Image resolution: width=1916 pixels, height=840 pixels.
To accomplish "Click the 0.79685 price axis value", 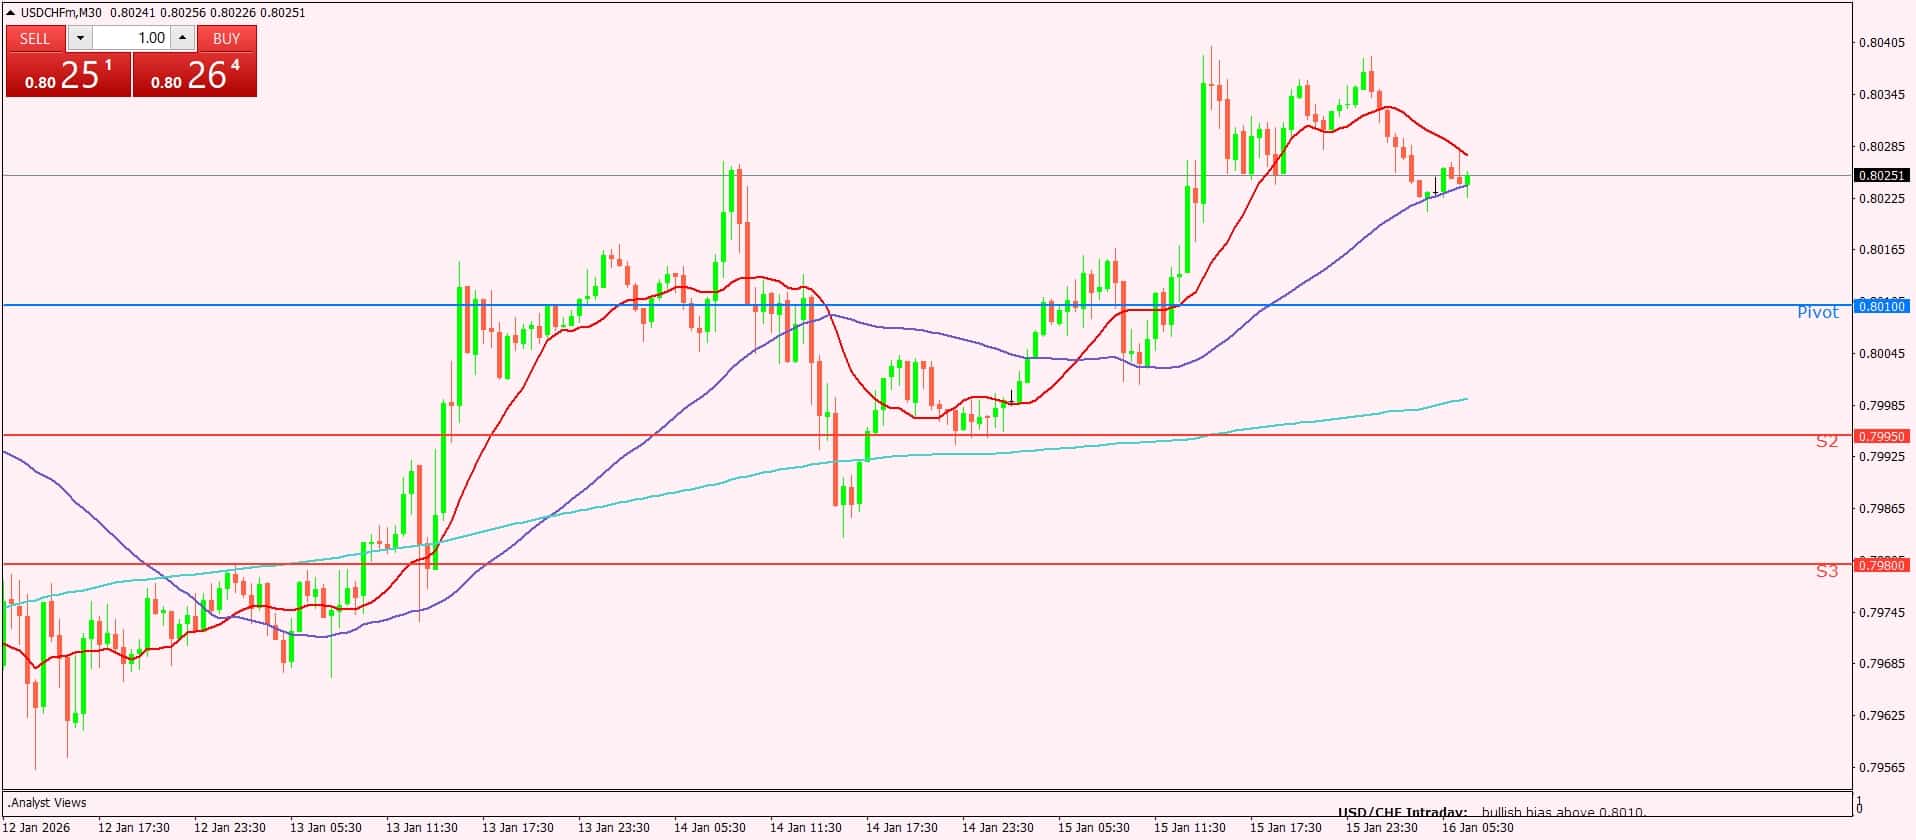I will click(1881, 663).
